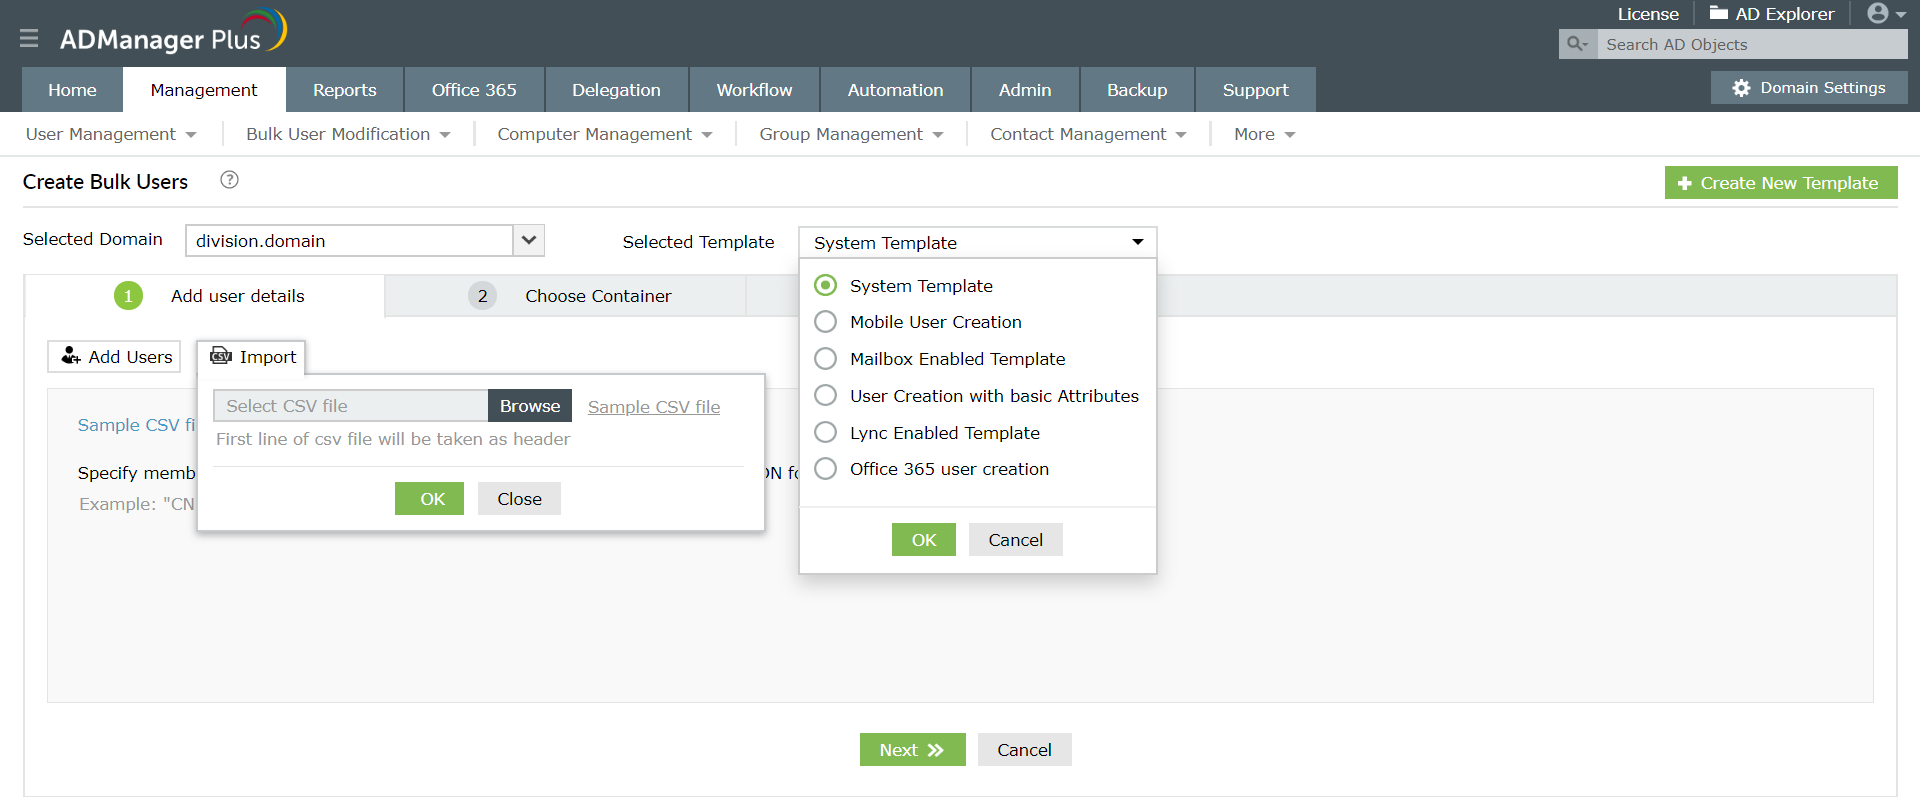Choose Office 365 user creation radio

point(825,469)
